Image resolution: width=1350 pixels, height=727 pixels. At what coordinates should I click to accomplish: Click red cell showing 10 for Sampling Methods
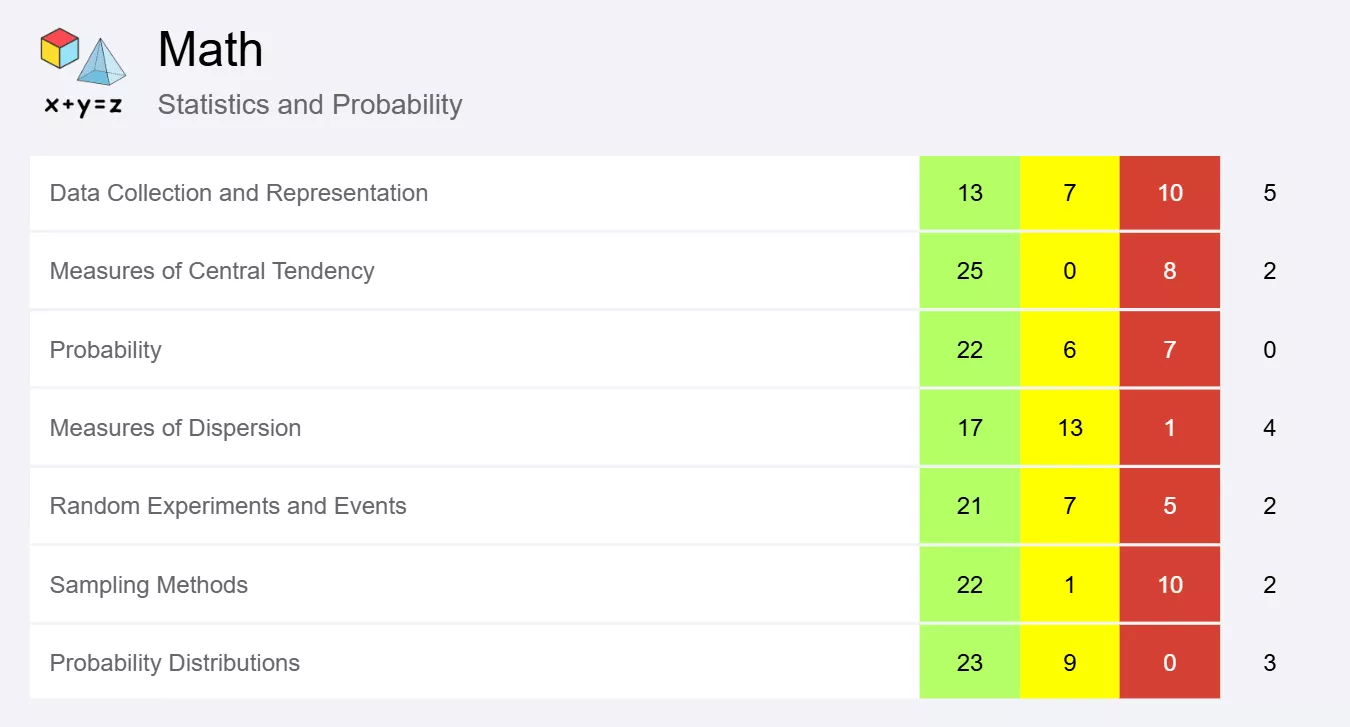1170,585
